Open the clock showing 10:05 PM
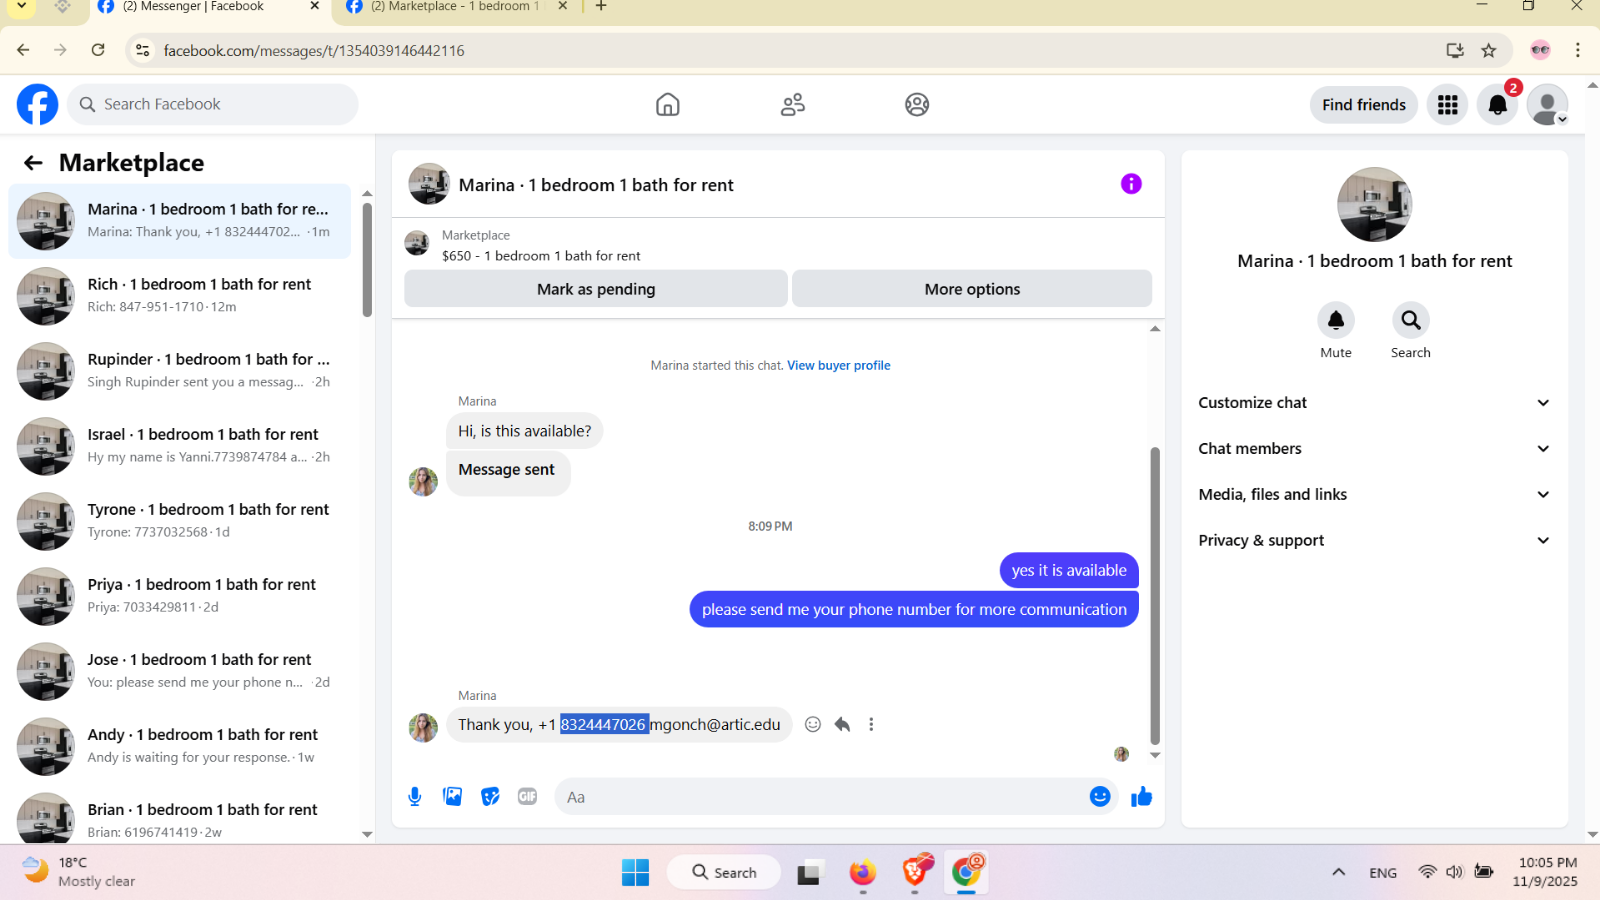The width and height of the screenshot is (1600, 900). (1546, 872)
